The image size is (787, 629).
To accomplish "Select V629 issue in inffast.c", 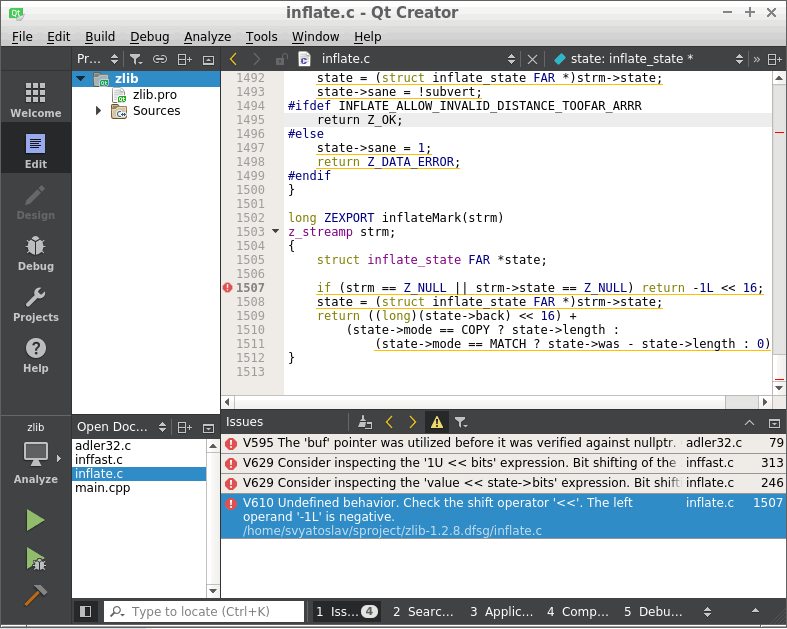I will [502, 463].
